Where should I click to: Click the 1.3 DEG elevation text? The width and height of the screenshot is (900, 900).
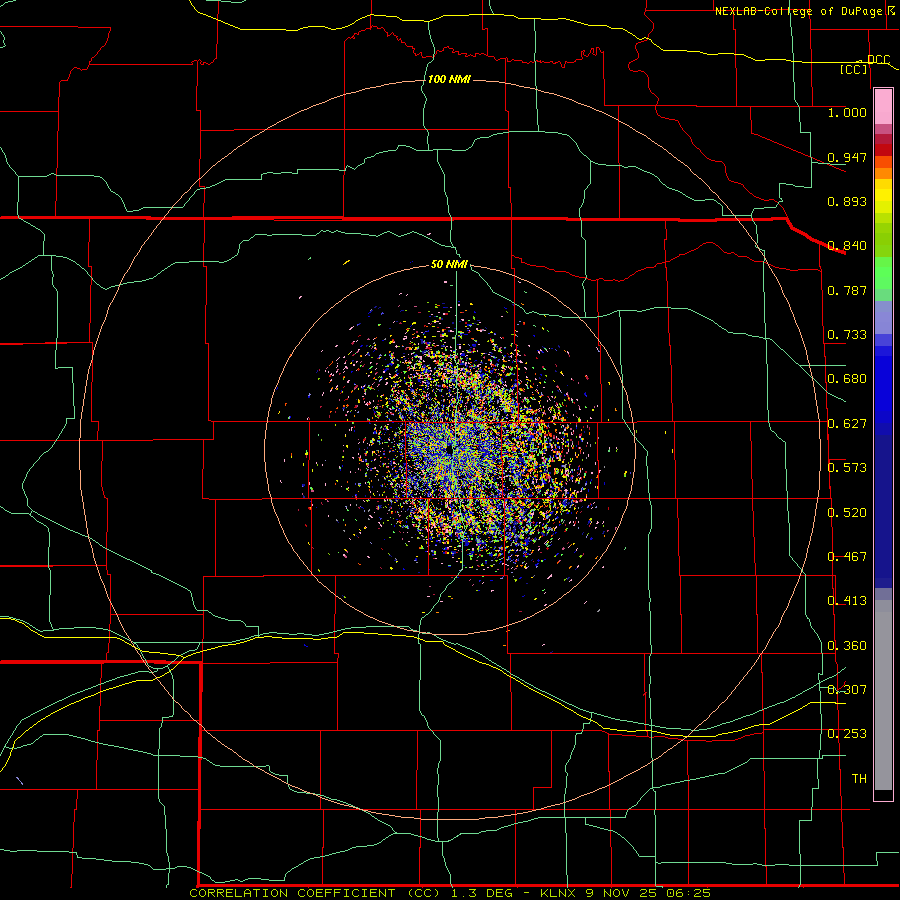point(483,893)
